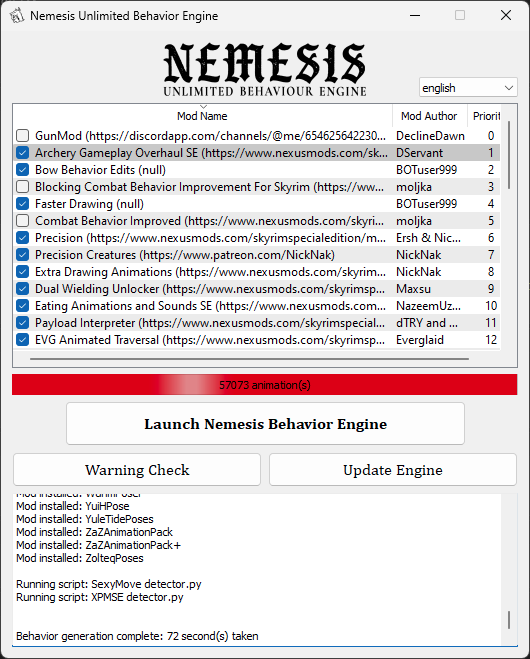Click Running script: SexyMove detector.py line

point(109,584)
